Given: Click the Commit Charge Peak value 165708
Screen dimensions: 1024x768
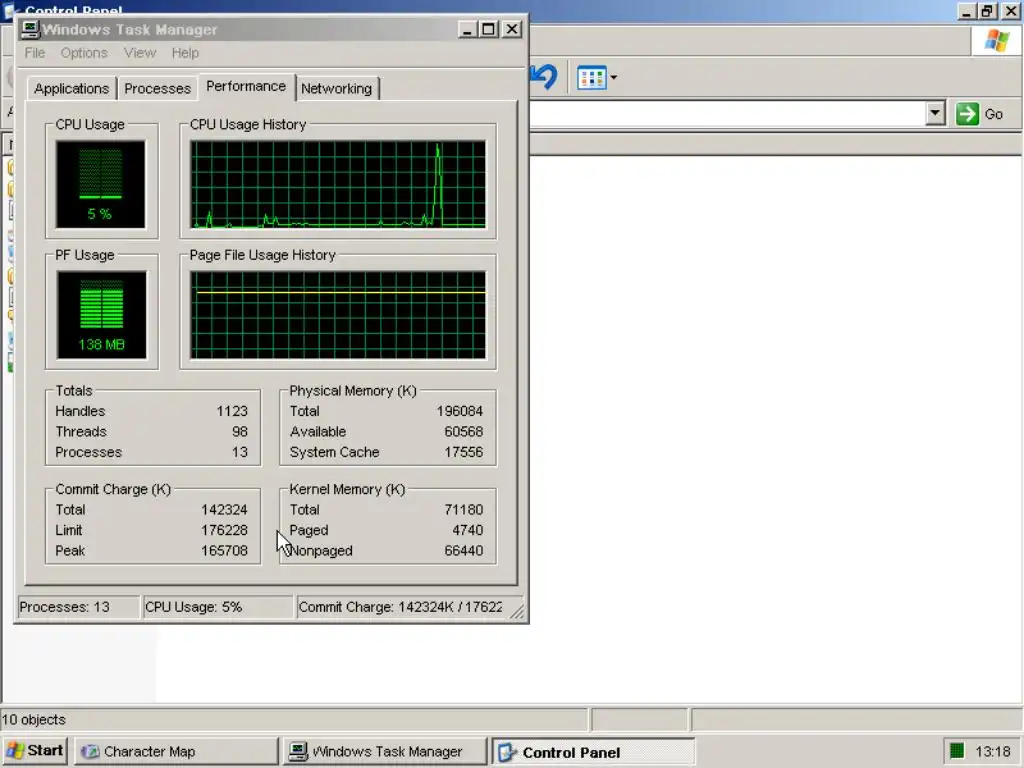Looking at the screenshot, I should coord(225,551).
